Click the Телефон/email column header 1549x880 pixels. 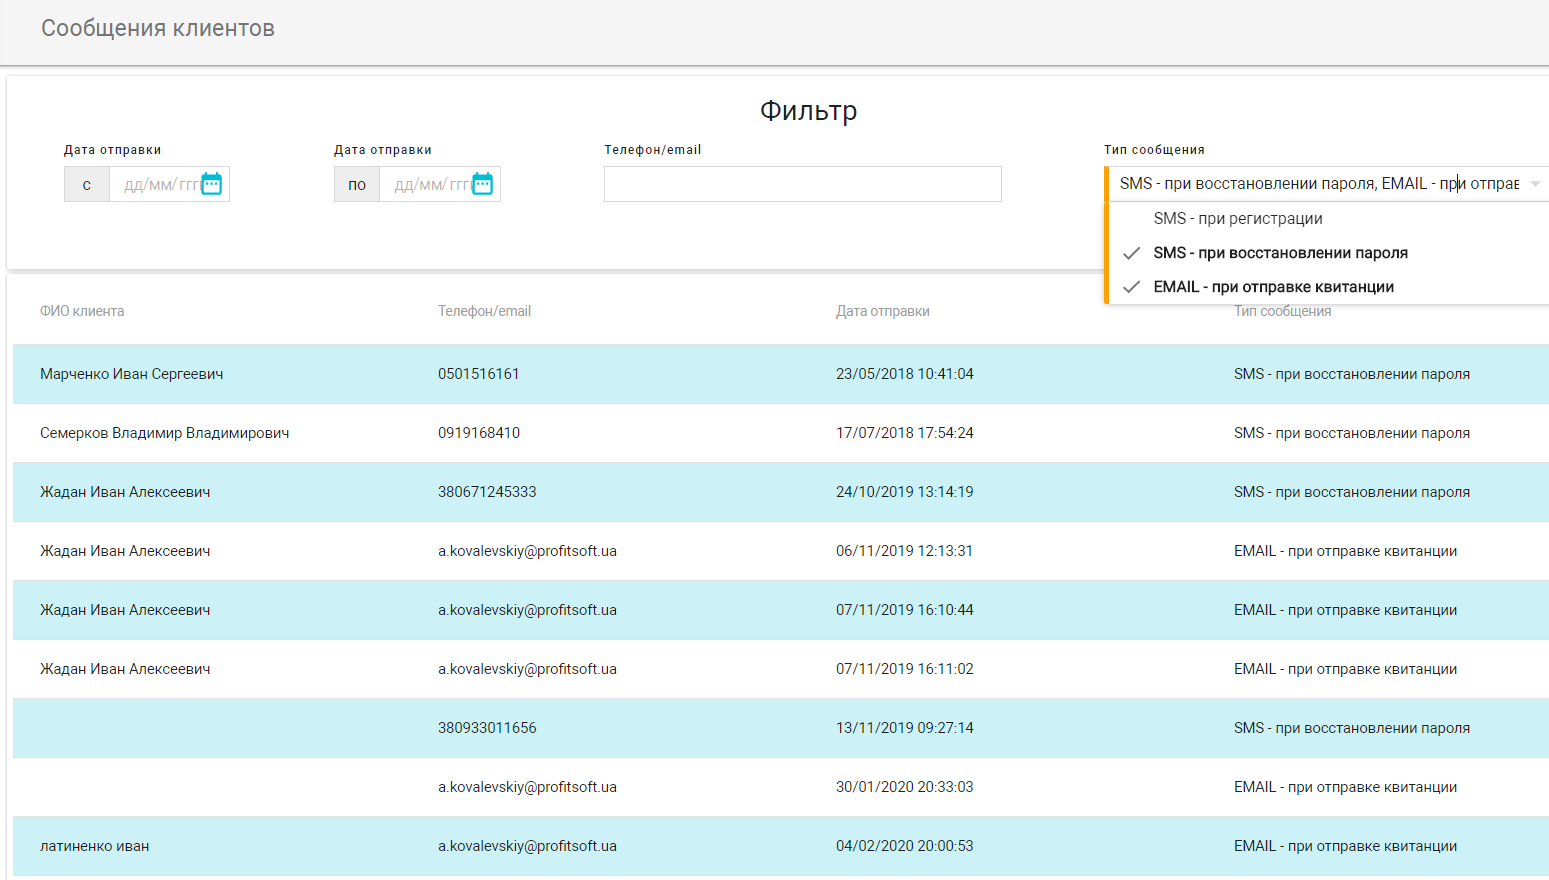pyautogui.click(x=484, y=311)
